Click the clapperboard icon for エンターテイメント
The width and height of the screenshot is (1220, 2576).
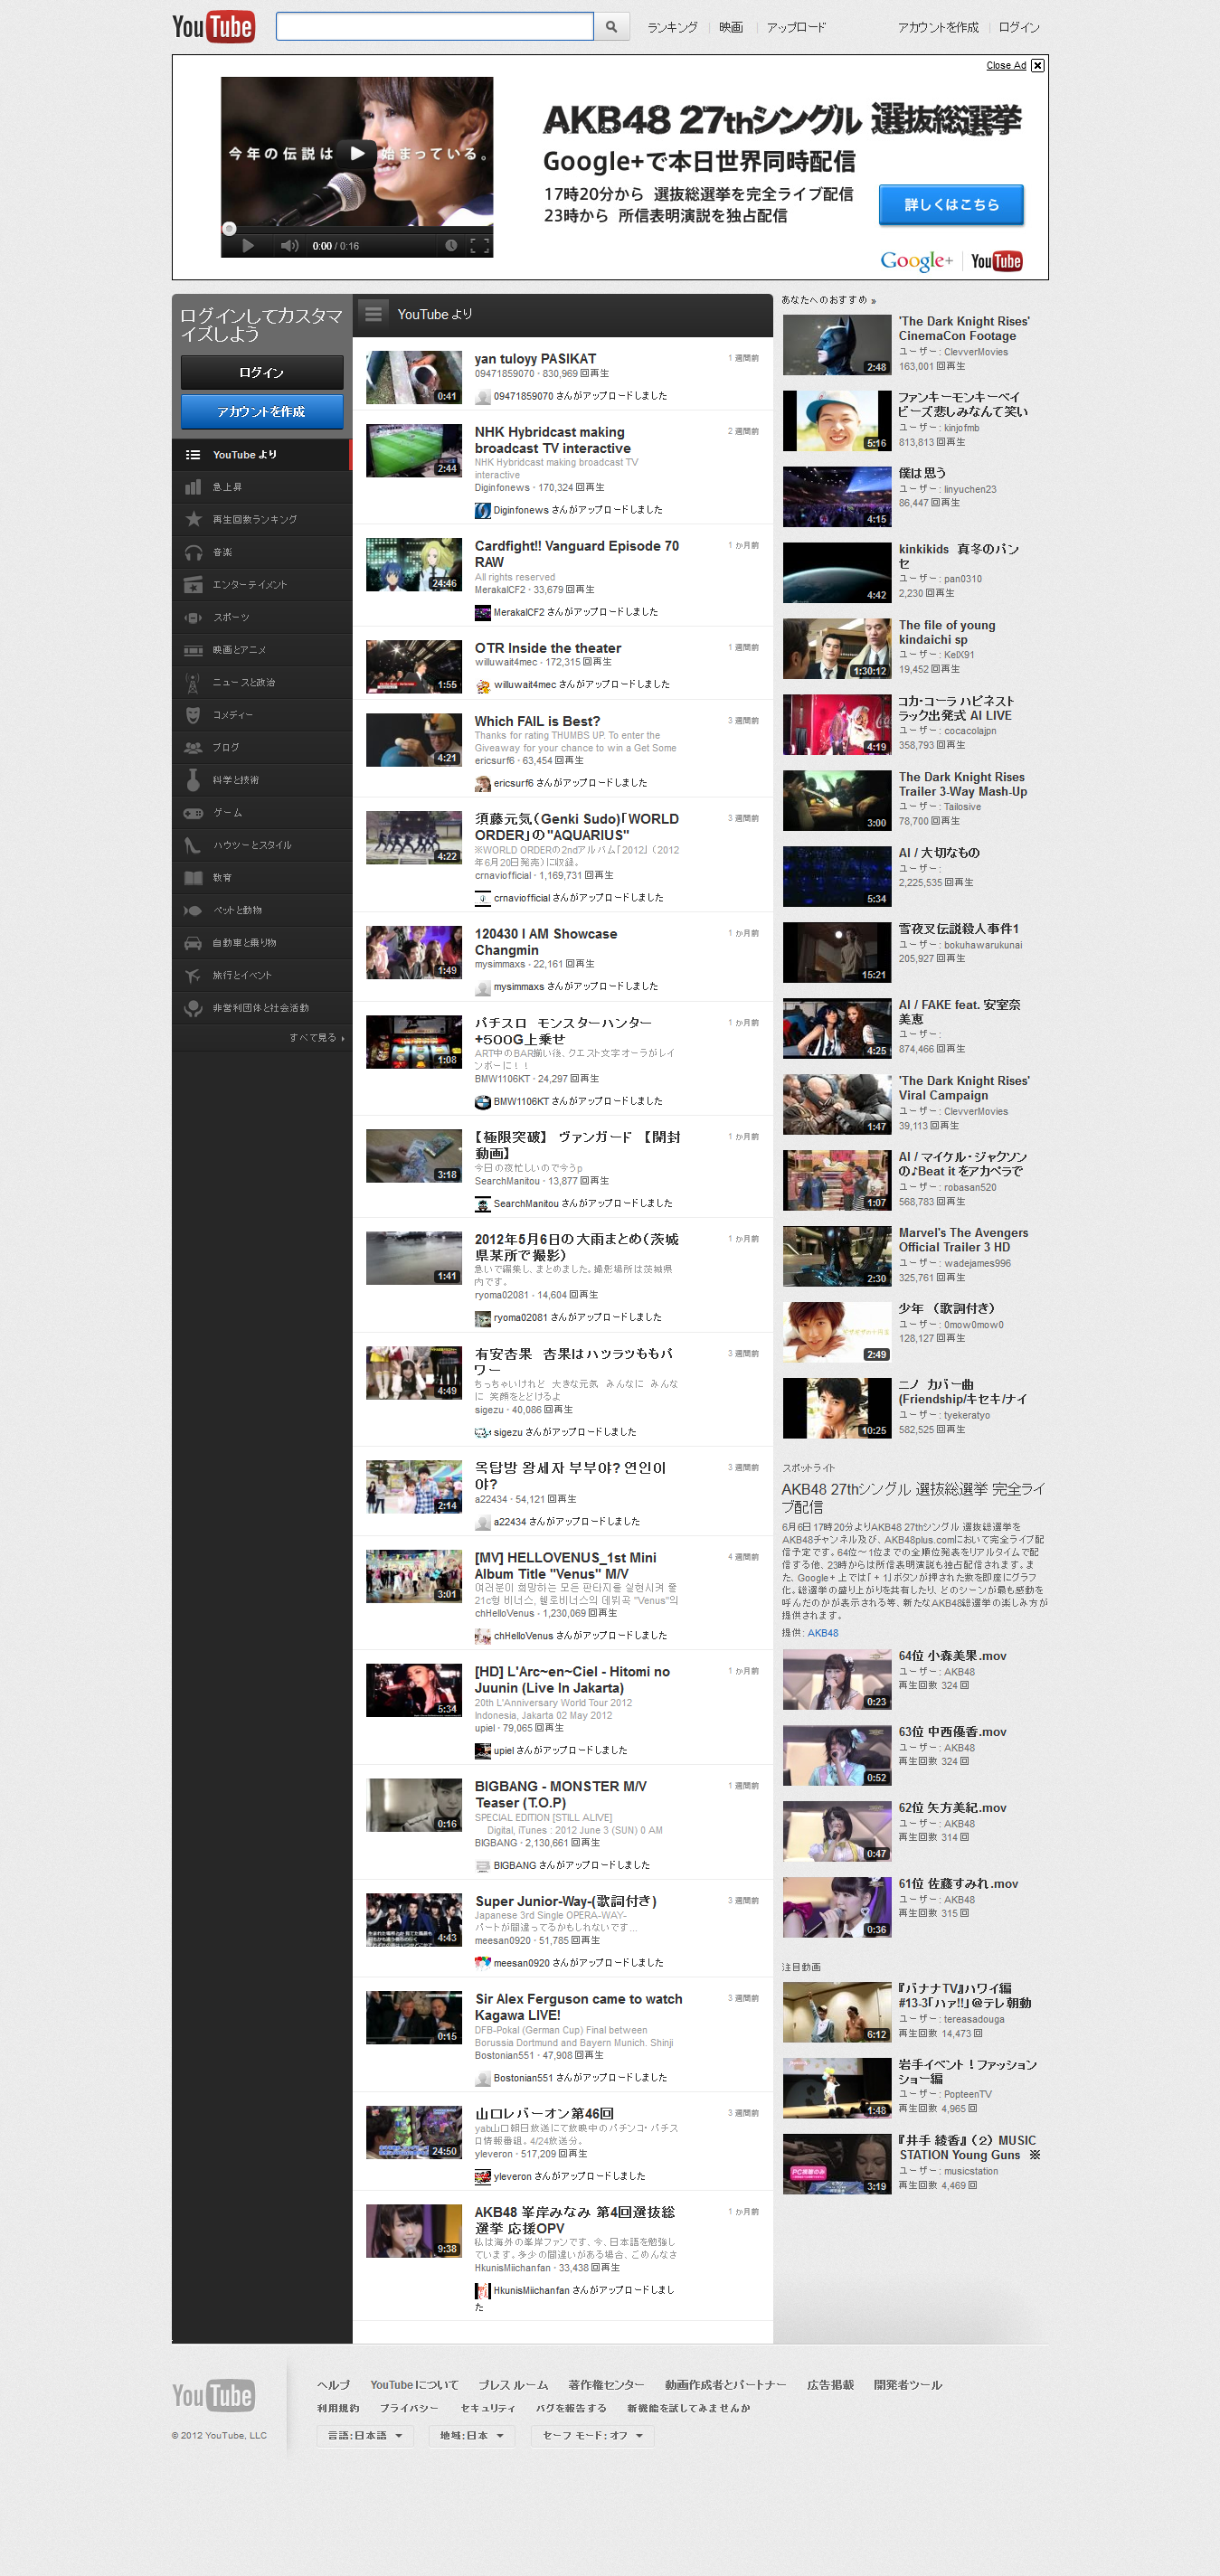(193, 585)
